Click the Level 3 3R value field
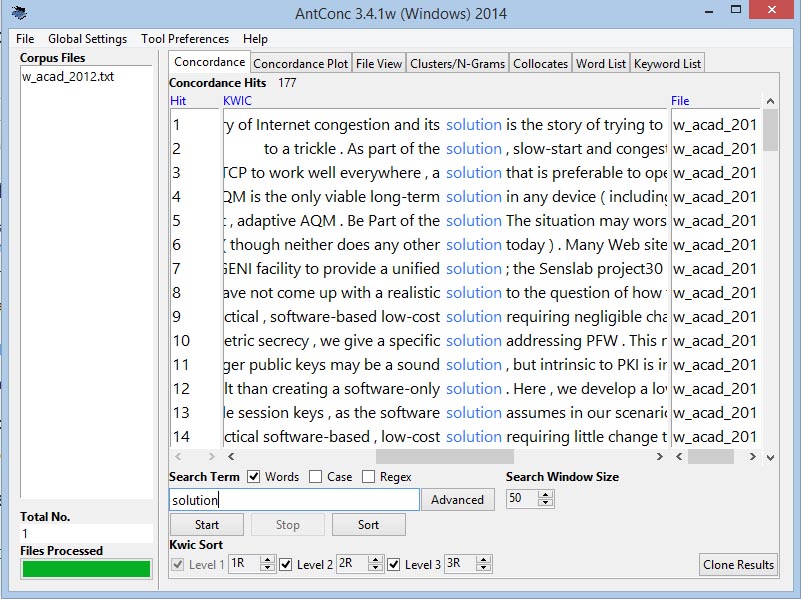This screenshot has height=599, width=801. click(460, 563)
